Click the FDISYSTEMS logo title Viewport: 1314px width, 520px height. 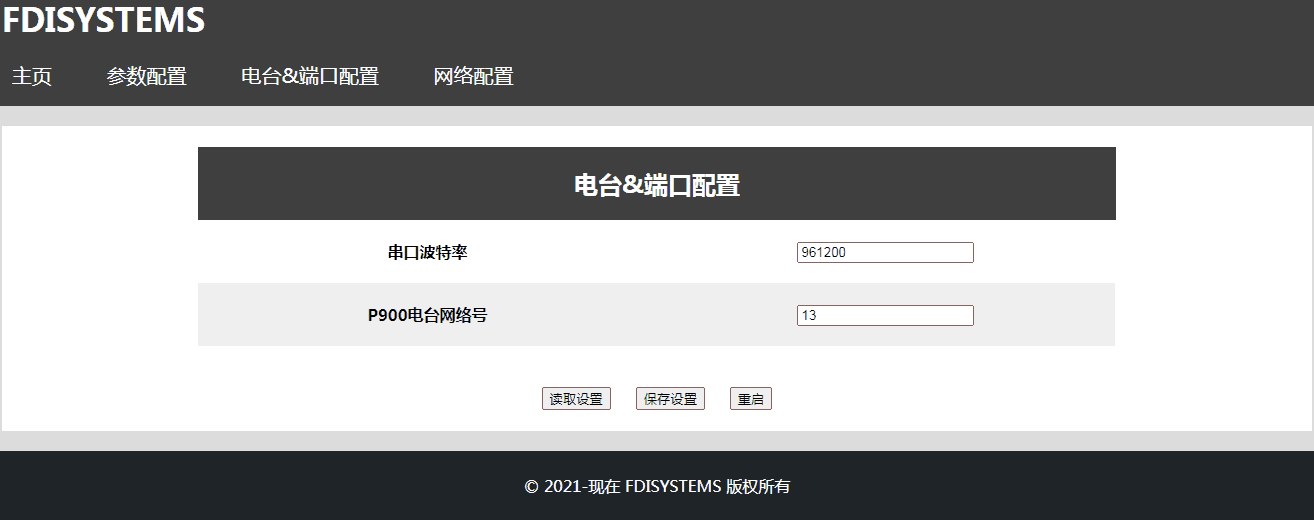point(104,20)
